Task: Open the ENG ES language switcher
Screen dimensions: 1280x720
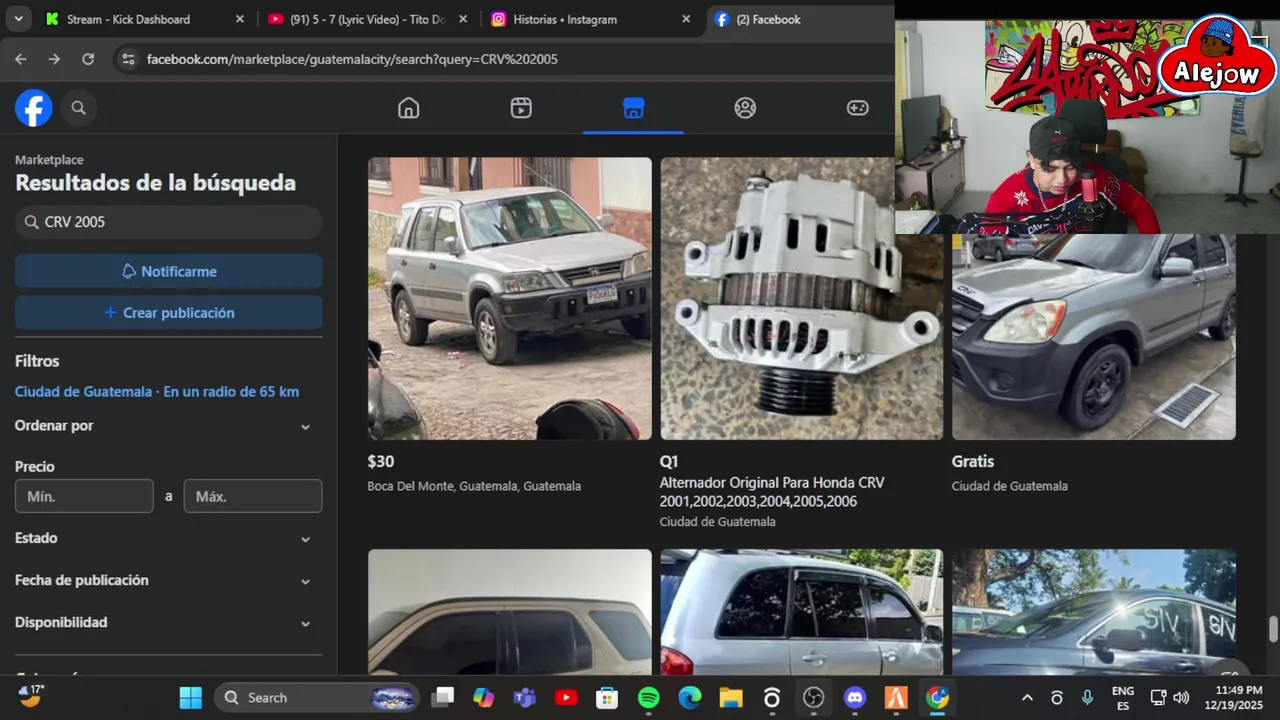Action: click(1123, 698)
